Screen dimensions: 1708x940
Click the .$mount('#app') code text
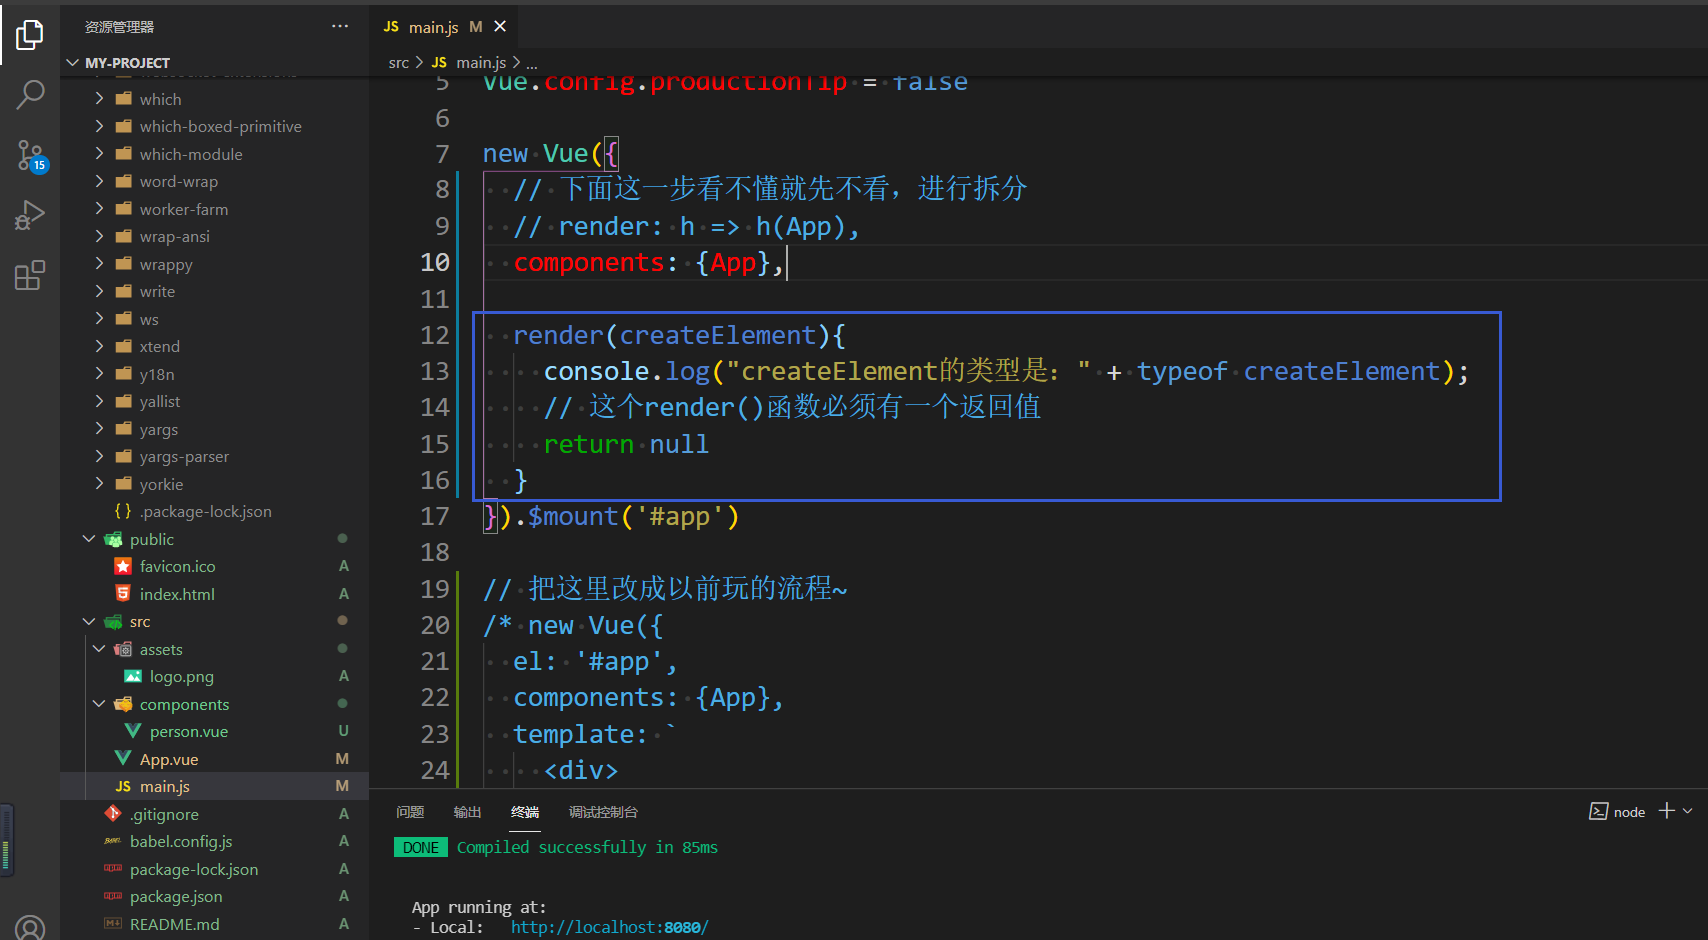(627, 516)
